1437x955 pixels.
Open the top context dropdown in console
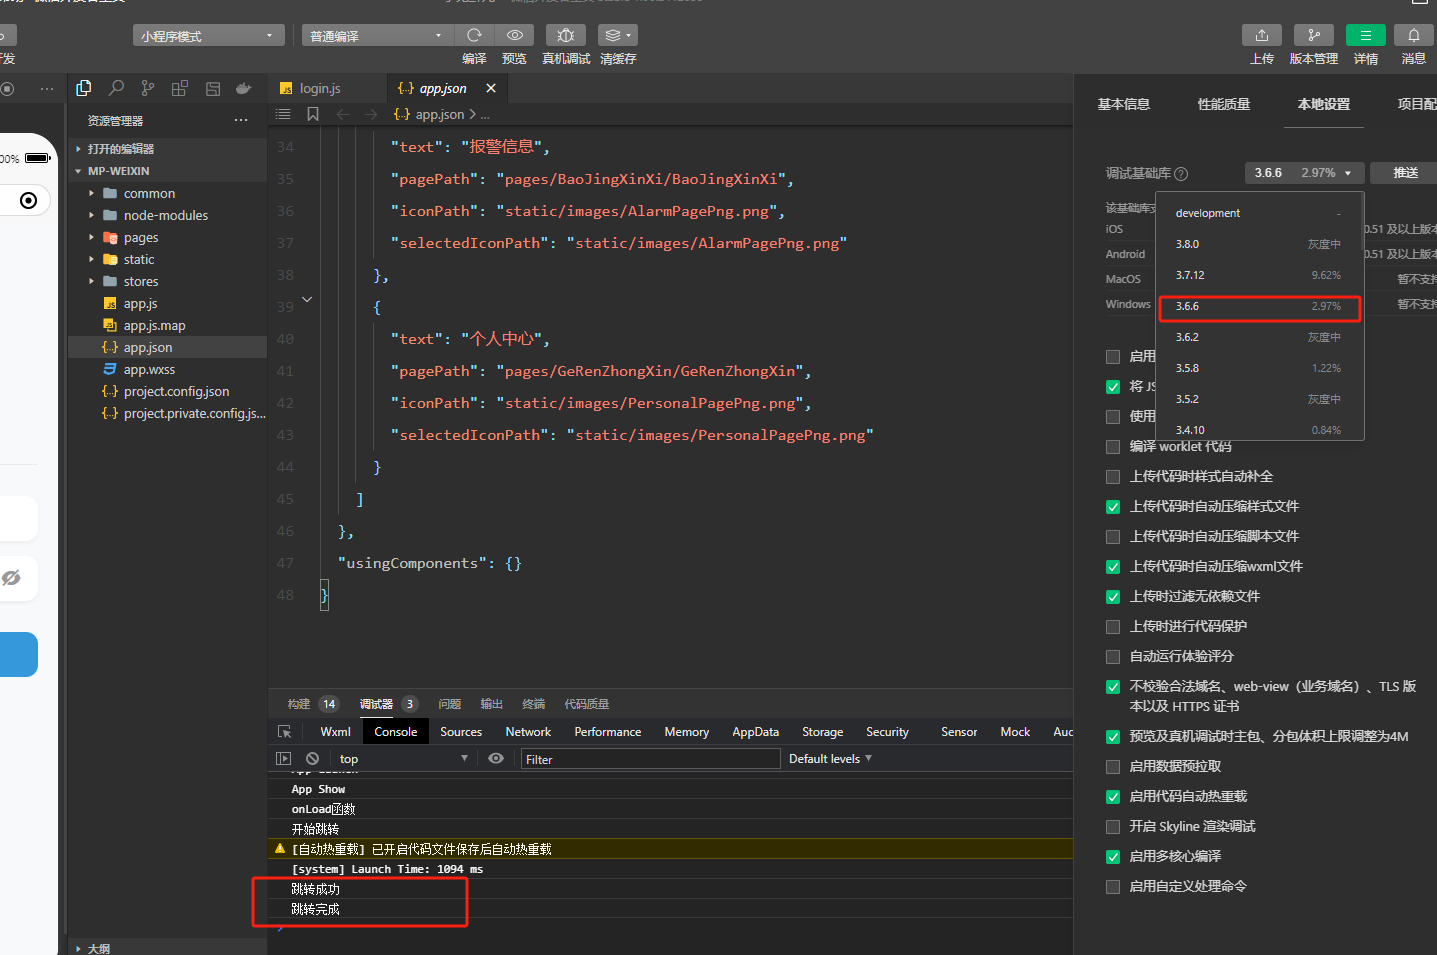[x=403, y=759]
